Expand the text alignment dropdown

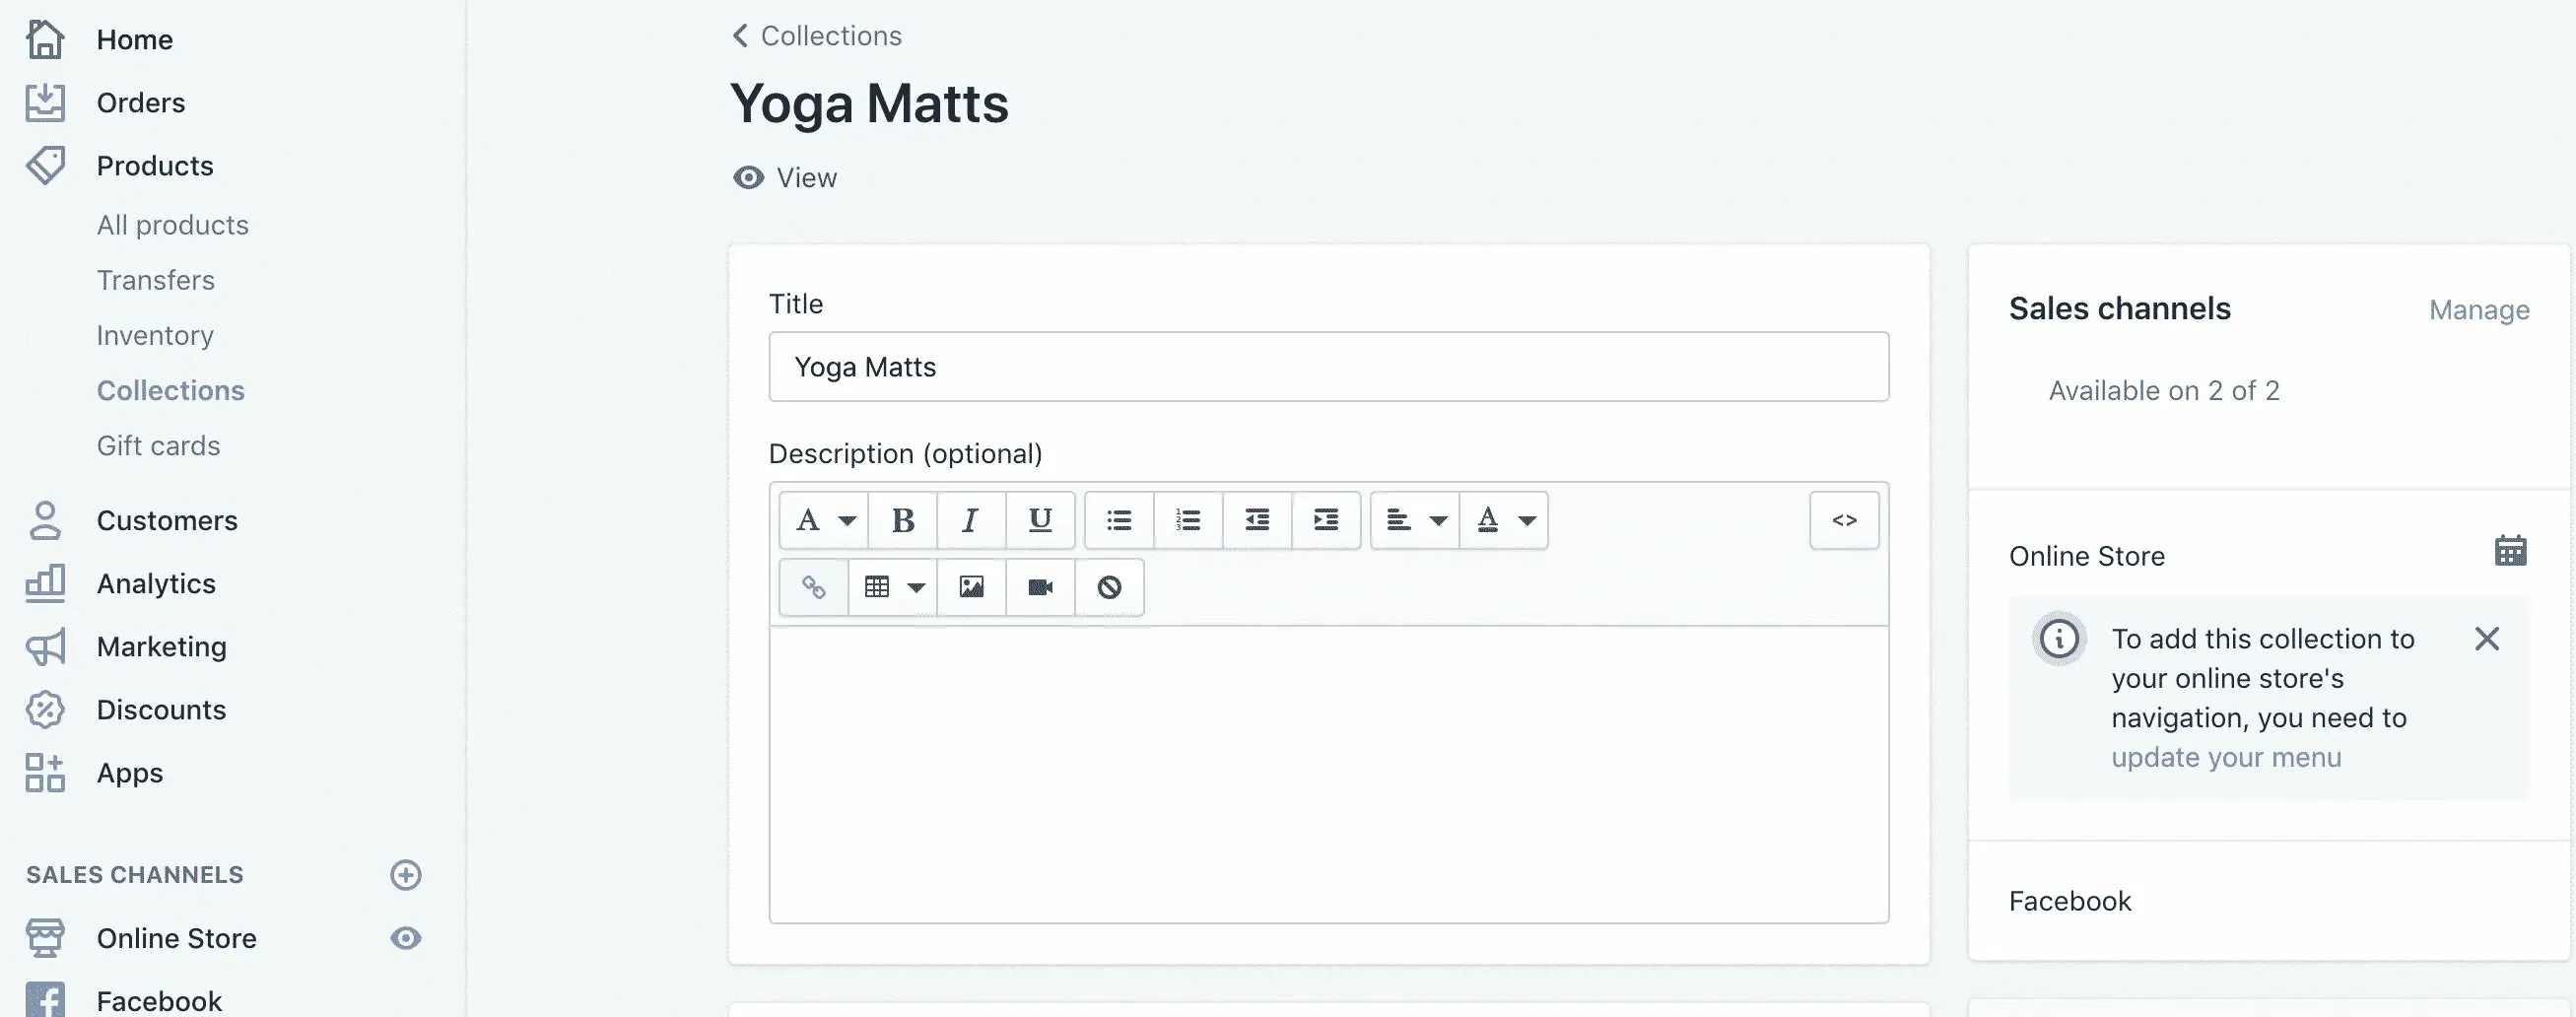[x=1415, y=520]
